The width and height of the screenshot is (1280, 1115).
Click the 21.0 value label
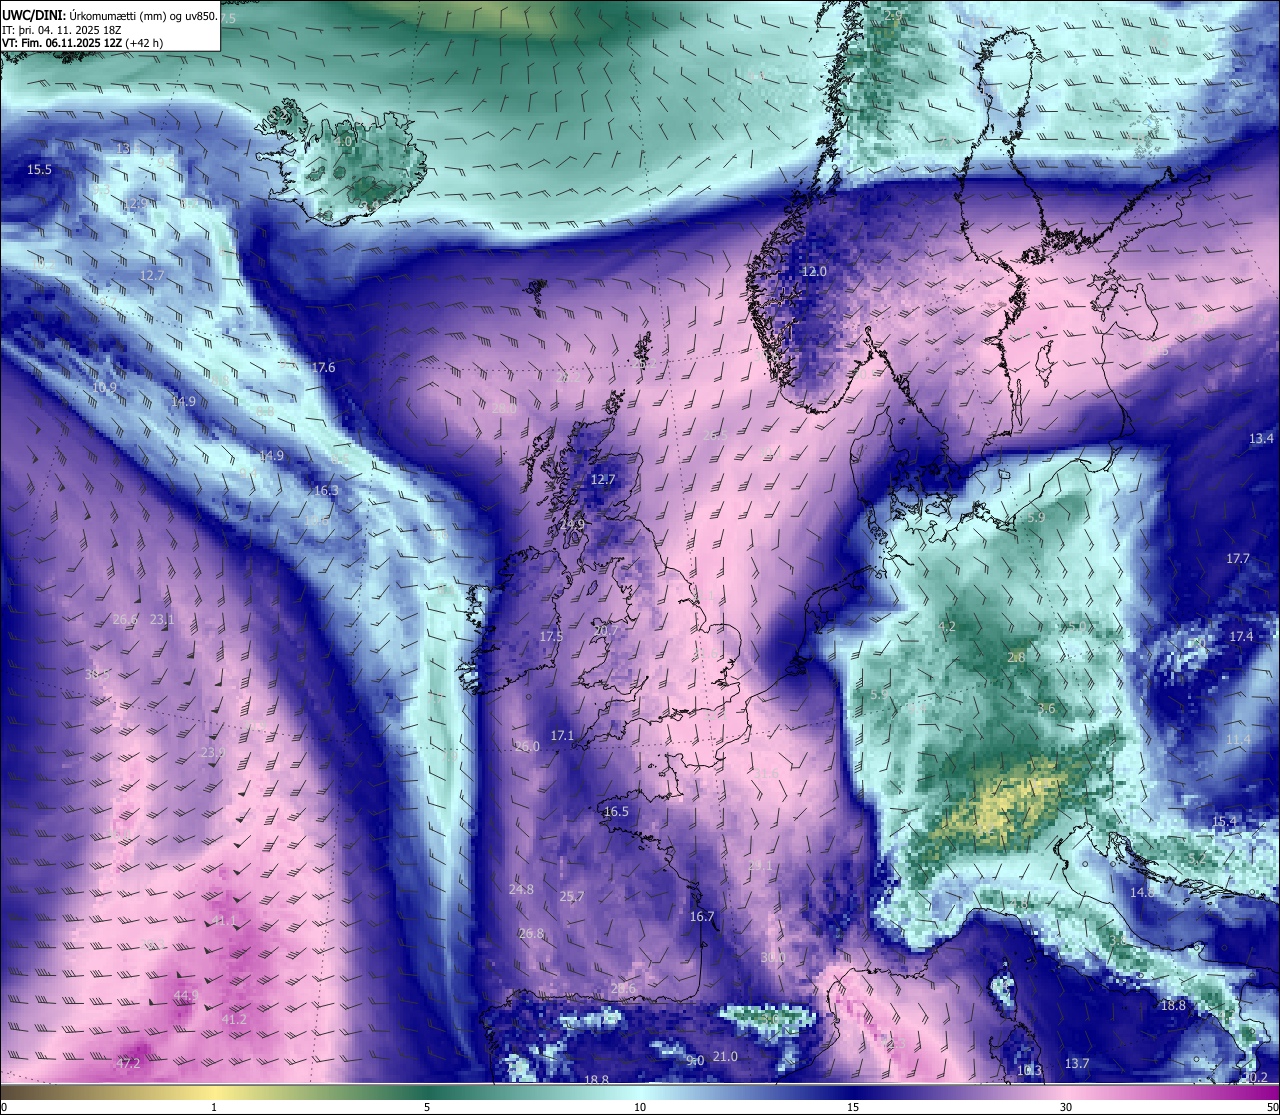(725, 1057)
